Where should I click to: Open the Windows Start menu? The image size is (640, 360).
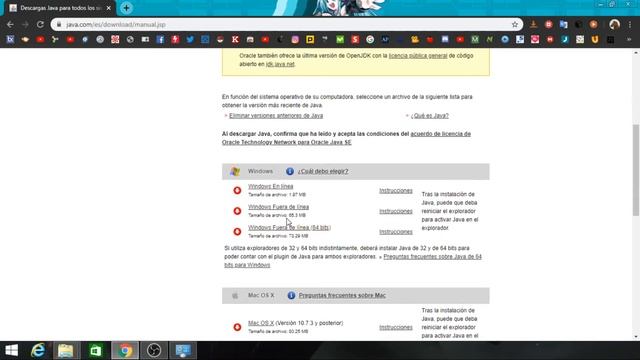pos(11,350)
